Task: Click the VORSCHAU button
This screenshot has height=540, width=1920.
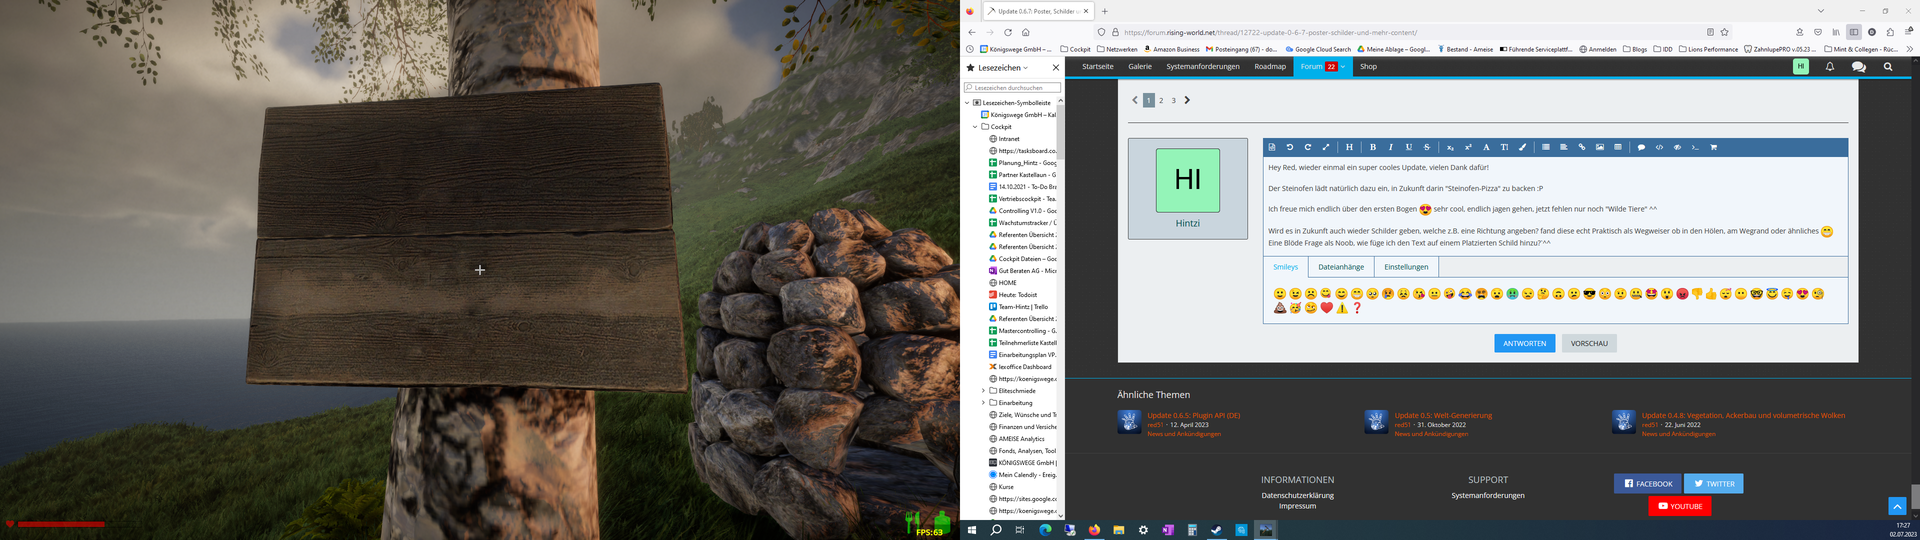Action: pos(1589,343)
